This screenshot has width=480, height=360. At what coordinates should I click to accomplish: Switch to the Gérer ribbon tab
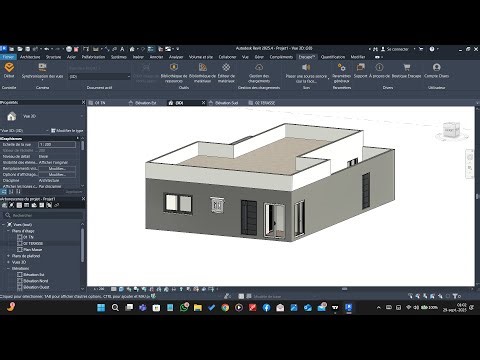[259, 57]
